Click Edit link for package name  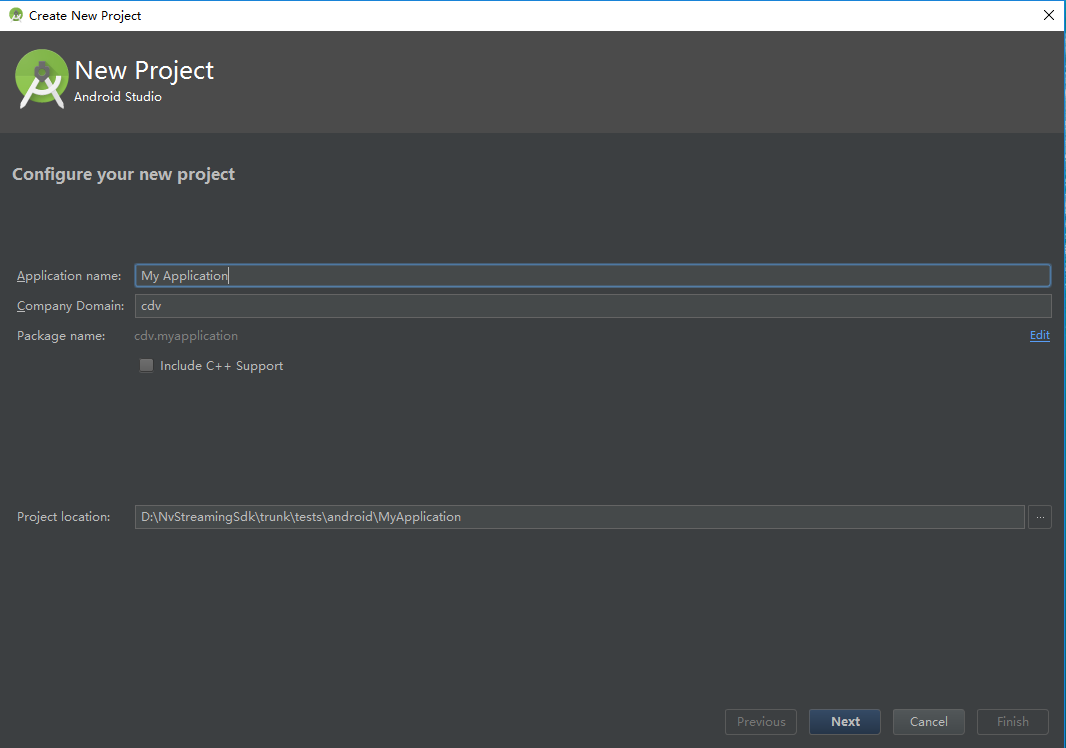tap(1039, 335)
